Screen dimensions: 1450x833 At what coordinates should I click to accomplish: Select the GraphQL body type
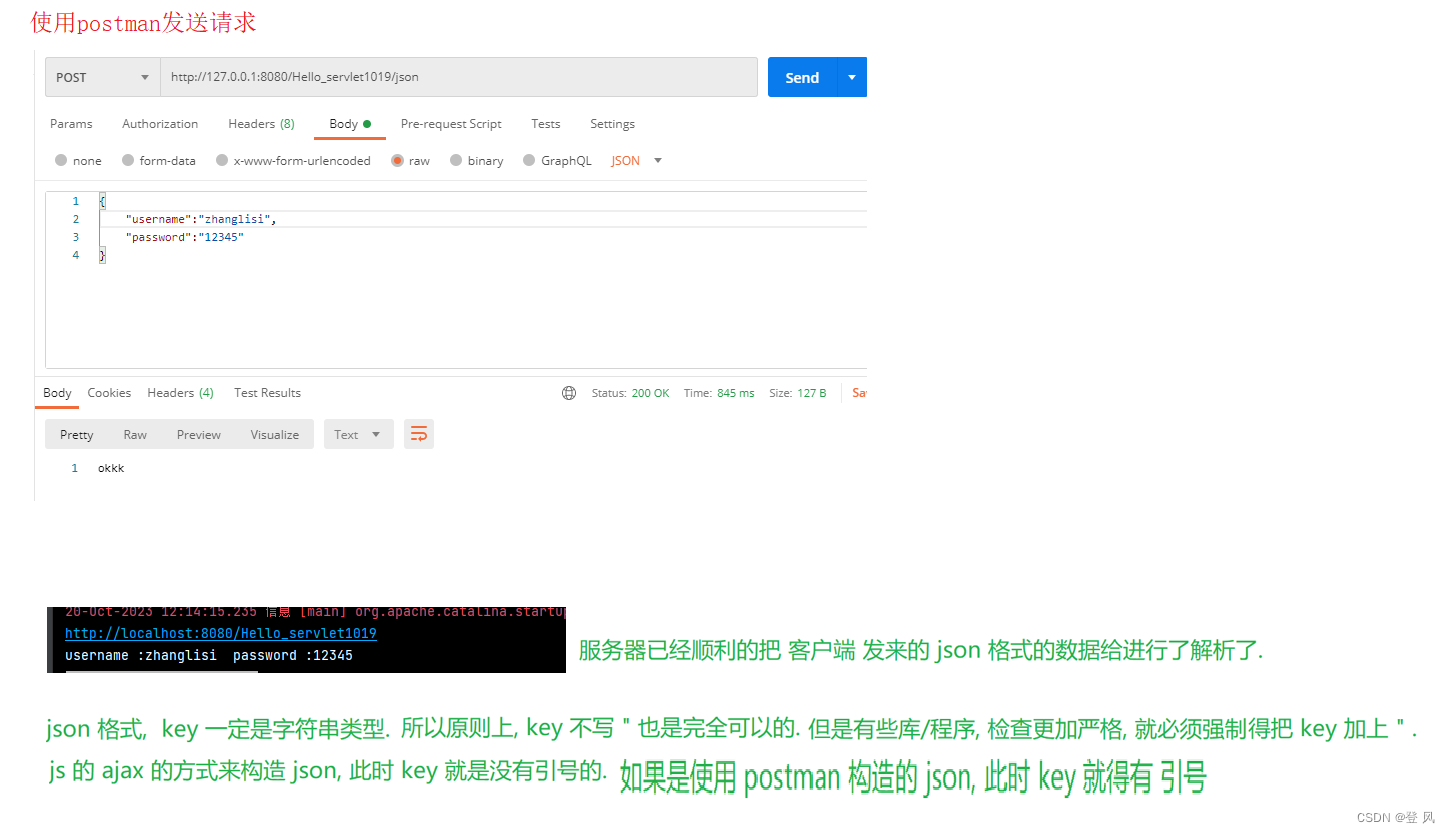click(x=557, y=160)
